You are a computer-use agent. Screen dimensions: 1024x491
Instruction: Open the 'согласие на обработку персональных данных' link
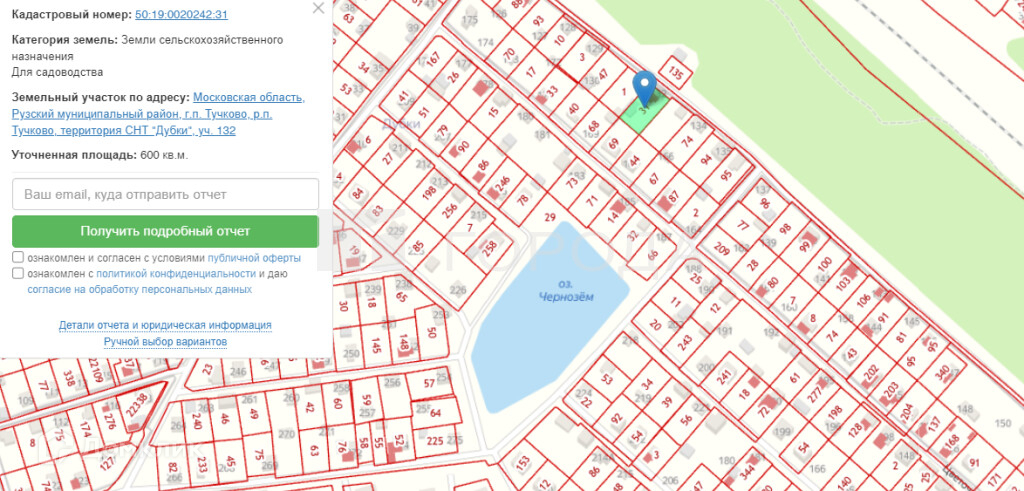140,289
